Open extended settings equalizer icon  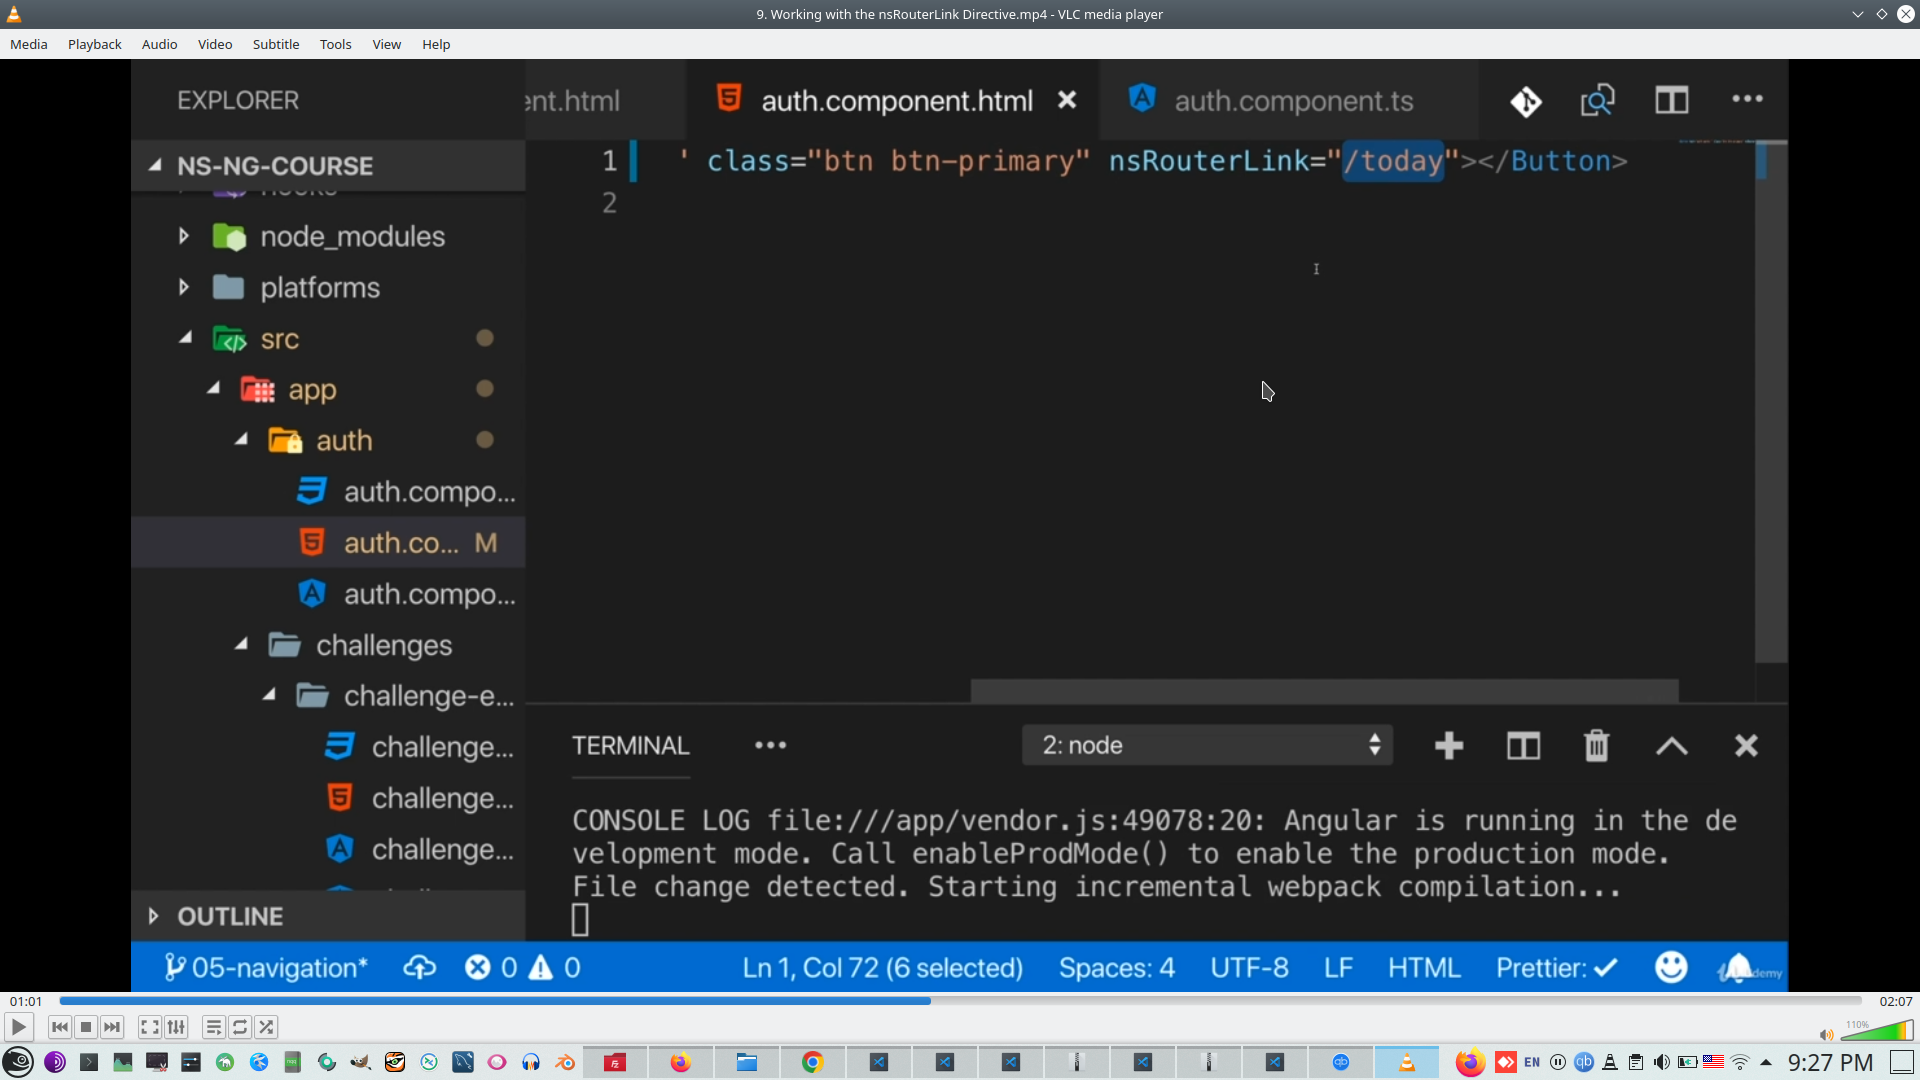point(176,1027)
